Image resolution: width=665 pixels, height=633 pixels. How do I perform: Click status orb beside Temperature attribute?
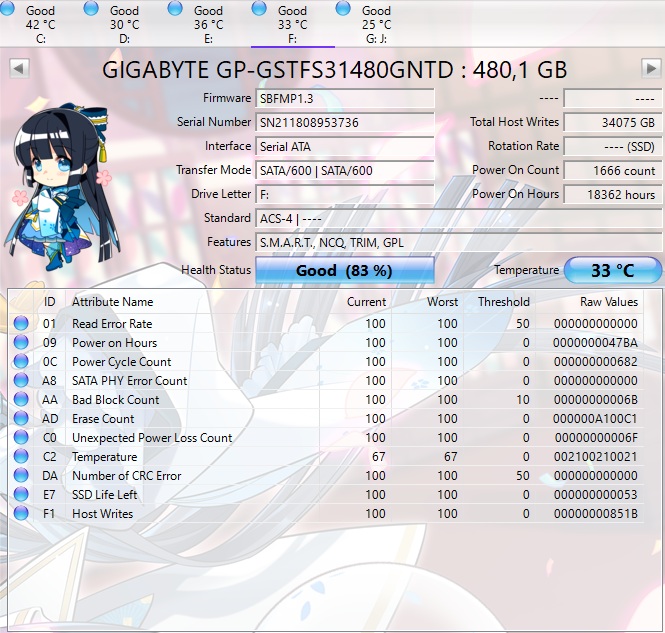[x=21, y=457]
